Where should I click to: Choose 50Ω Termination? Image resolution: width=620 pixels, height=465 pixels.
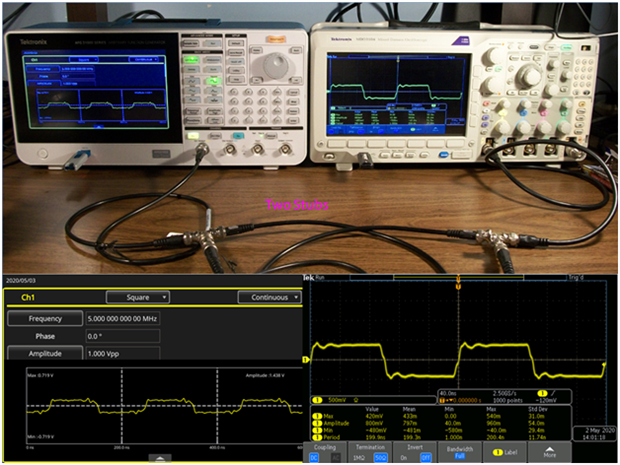click(380, 457)
